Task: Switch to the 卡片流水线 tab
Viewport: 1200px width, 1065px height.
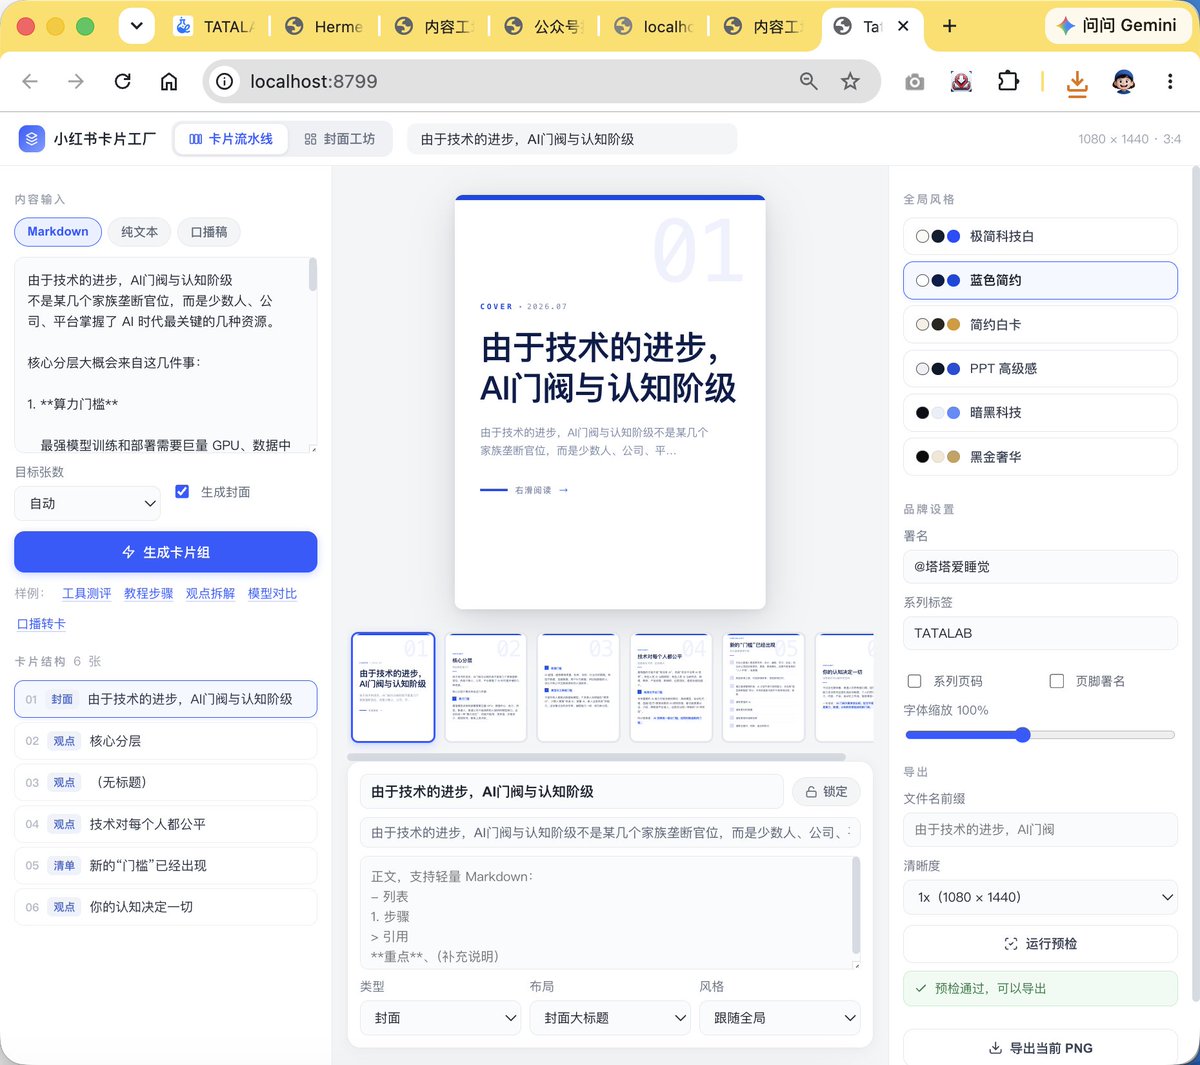Action: pyautogui.click(x=231, y=139)
